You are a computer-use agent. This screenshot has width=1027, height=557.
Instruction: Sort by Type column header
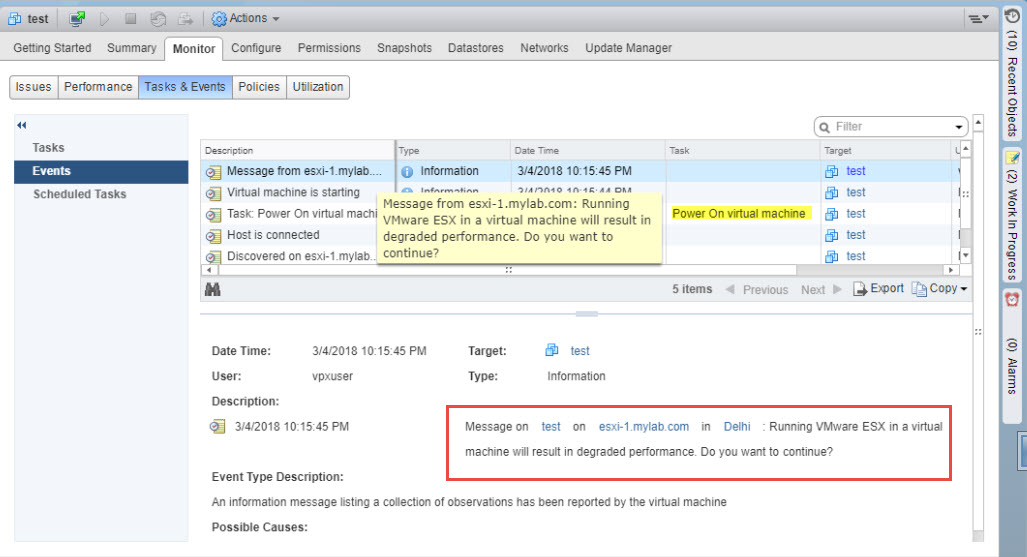[x=453, y=150]
